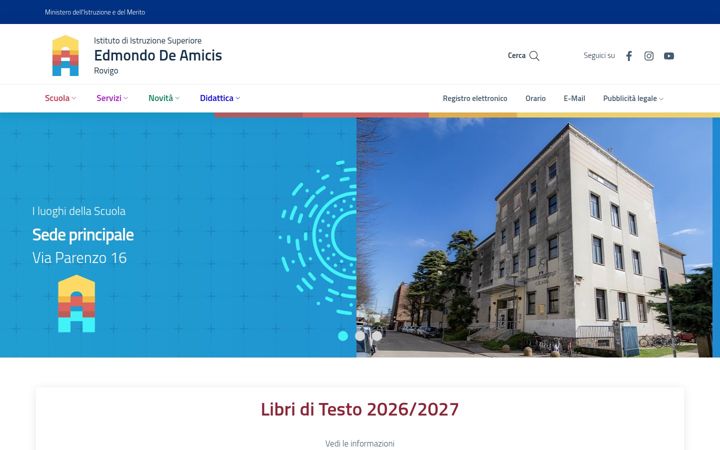
Task: Open Ministero dell'Istruzione e del Merito link
Action: [x=95, y=12]
